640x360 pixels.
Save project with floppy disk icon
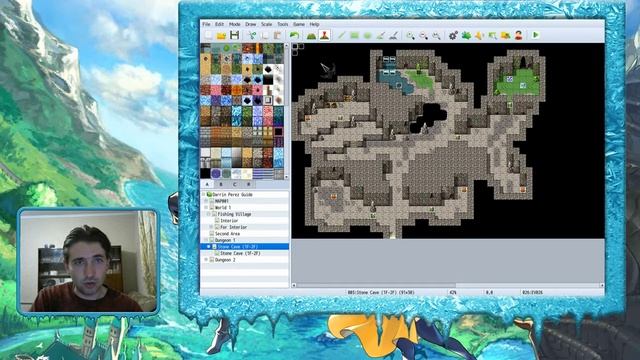click(x=235, y=36)
